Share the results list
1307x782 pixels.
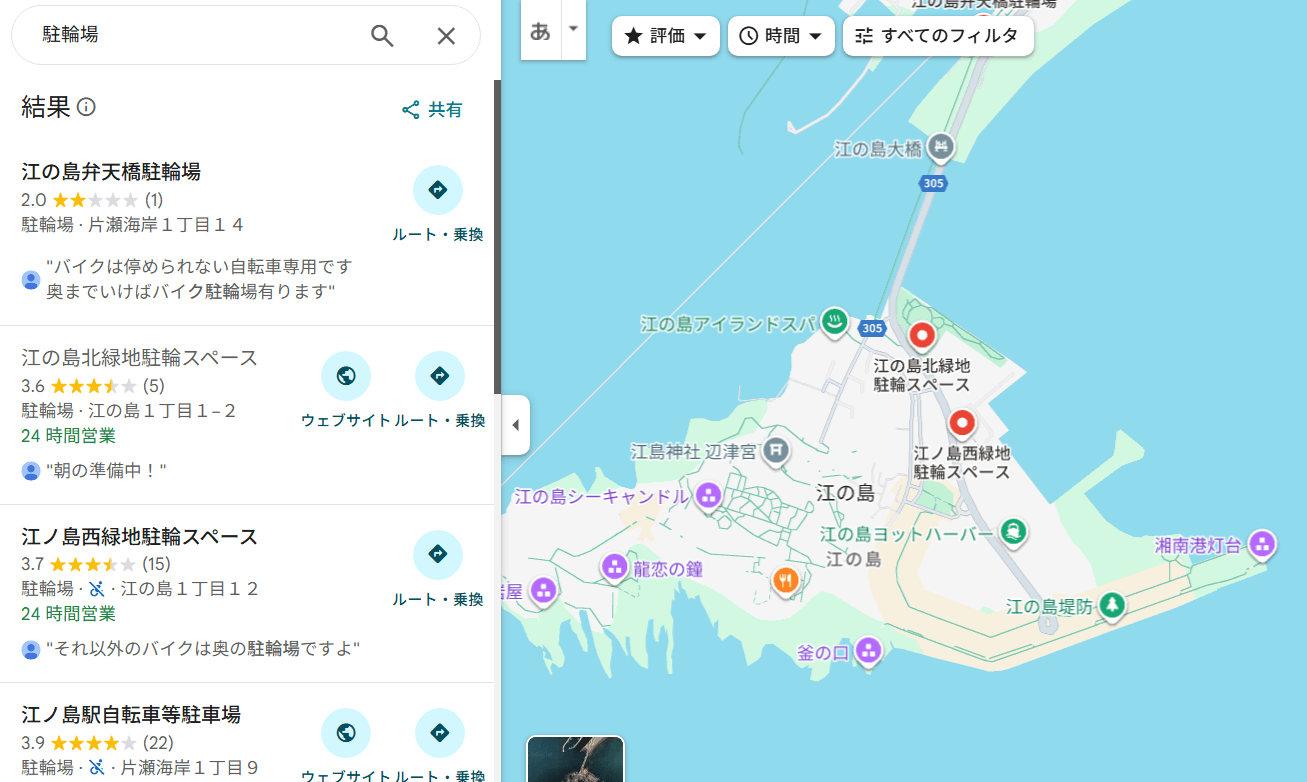(x=432, y=110)
